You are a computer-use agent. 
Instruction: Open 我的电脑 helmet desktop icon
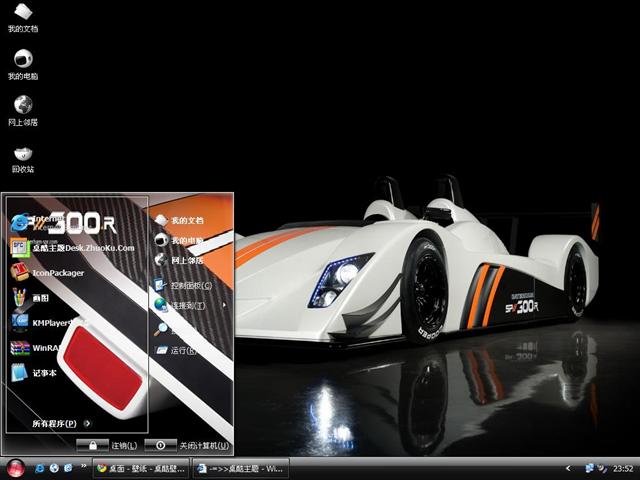tap(23, 65)
